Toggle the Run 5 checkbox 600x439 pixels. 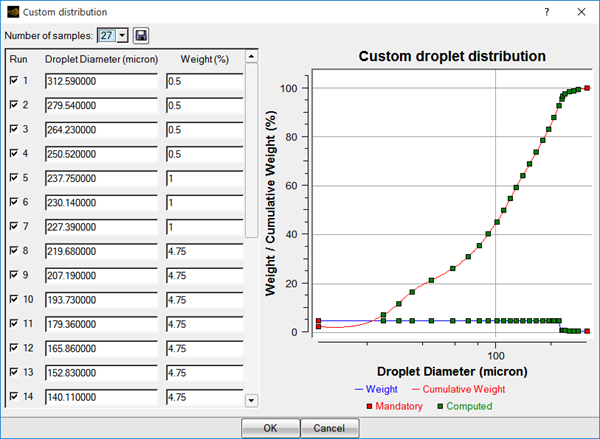[x=13, y=176]
